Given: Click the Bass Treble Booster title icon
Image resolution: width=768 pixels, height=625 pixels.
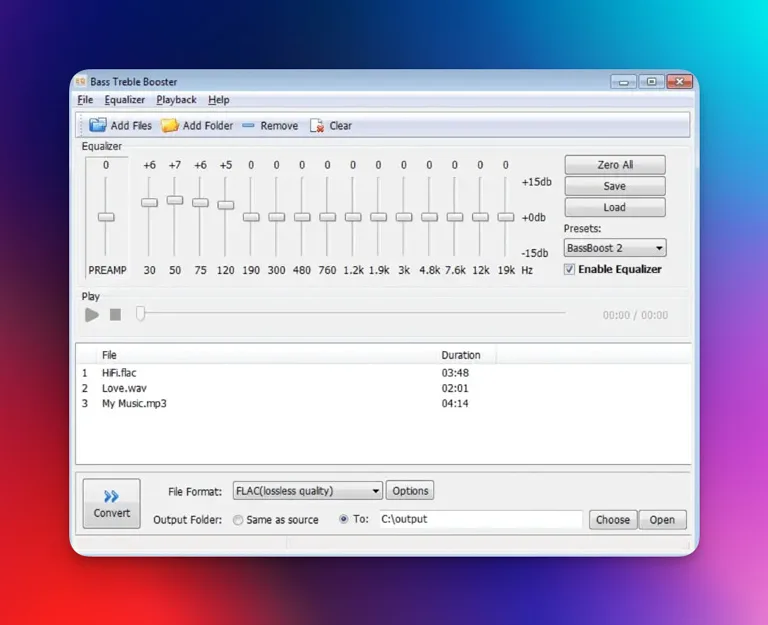Looking at the screenshot, I should click(x=81, y=81).
